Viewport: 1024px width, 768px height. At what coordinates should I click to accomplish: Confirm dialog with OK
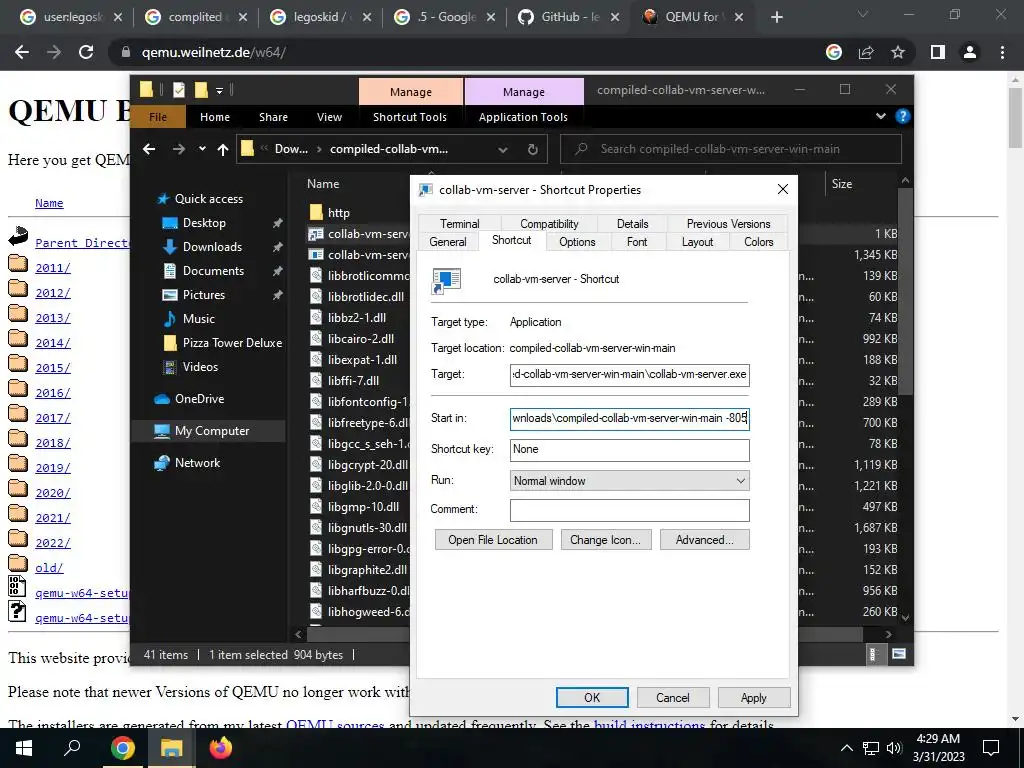click(592, 697)
